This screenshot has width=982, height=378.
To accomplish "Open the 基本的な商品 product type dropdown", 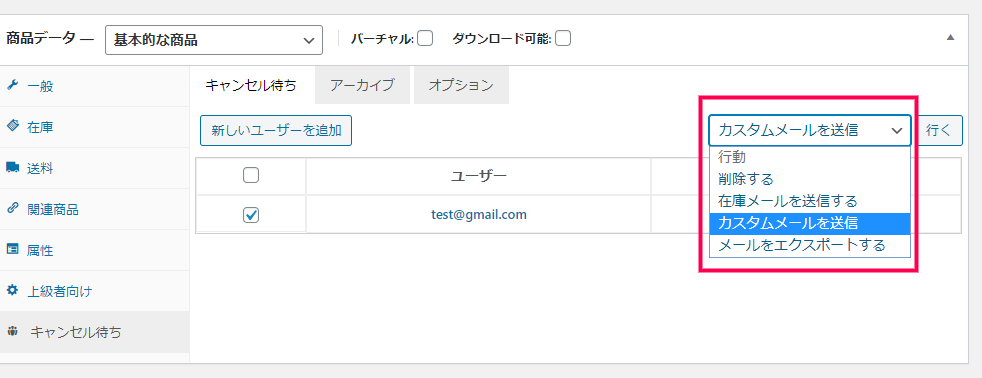I will [214, 40].
